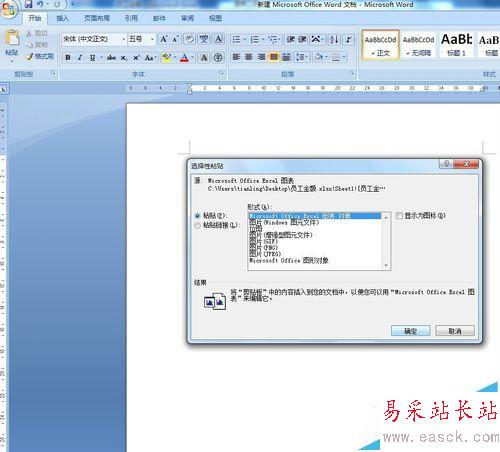Switch to the 视图 ribbon tab

point(215,18)
